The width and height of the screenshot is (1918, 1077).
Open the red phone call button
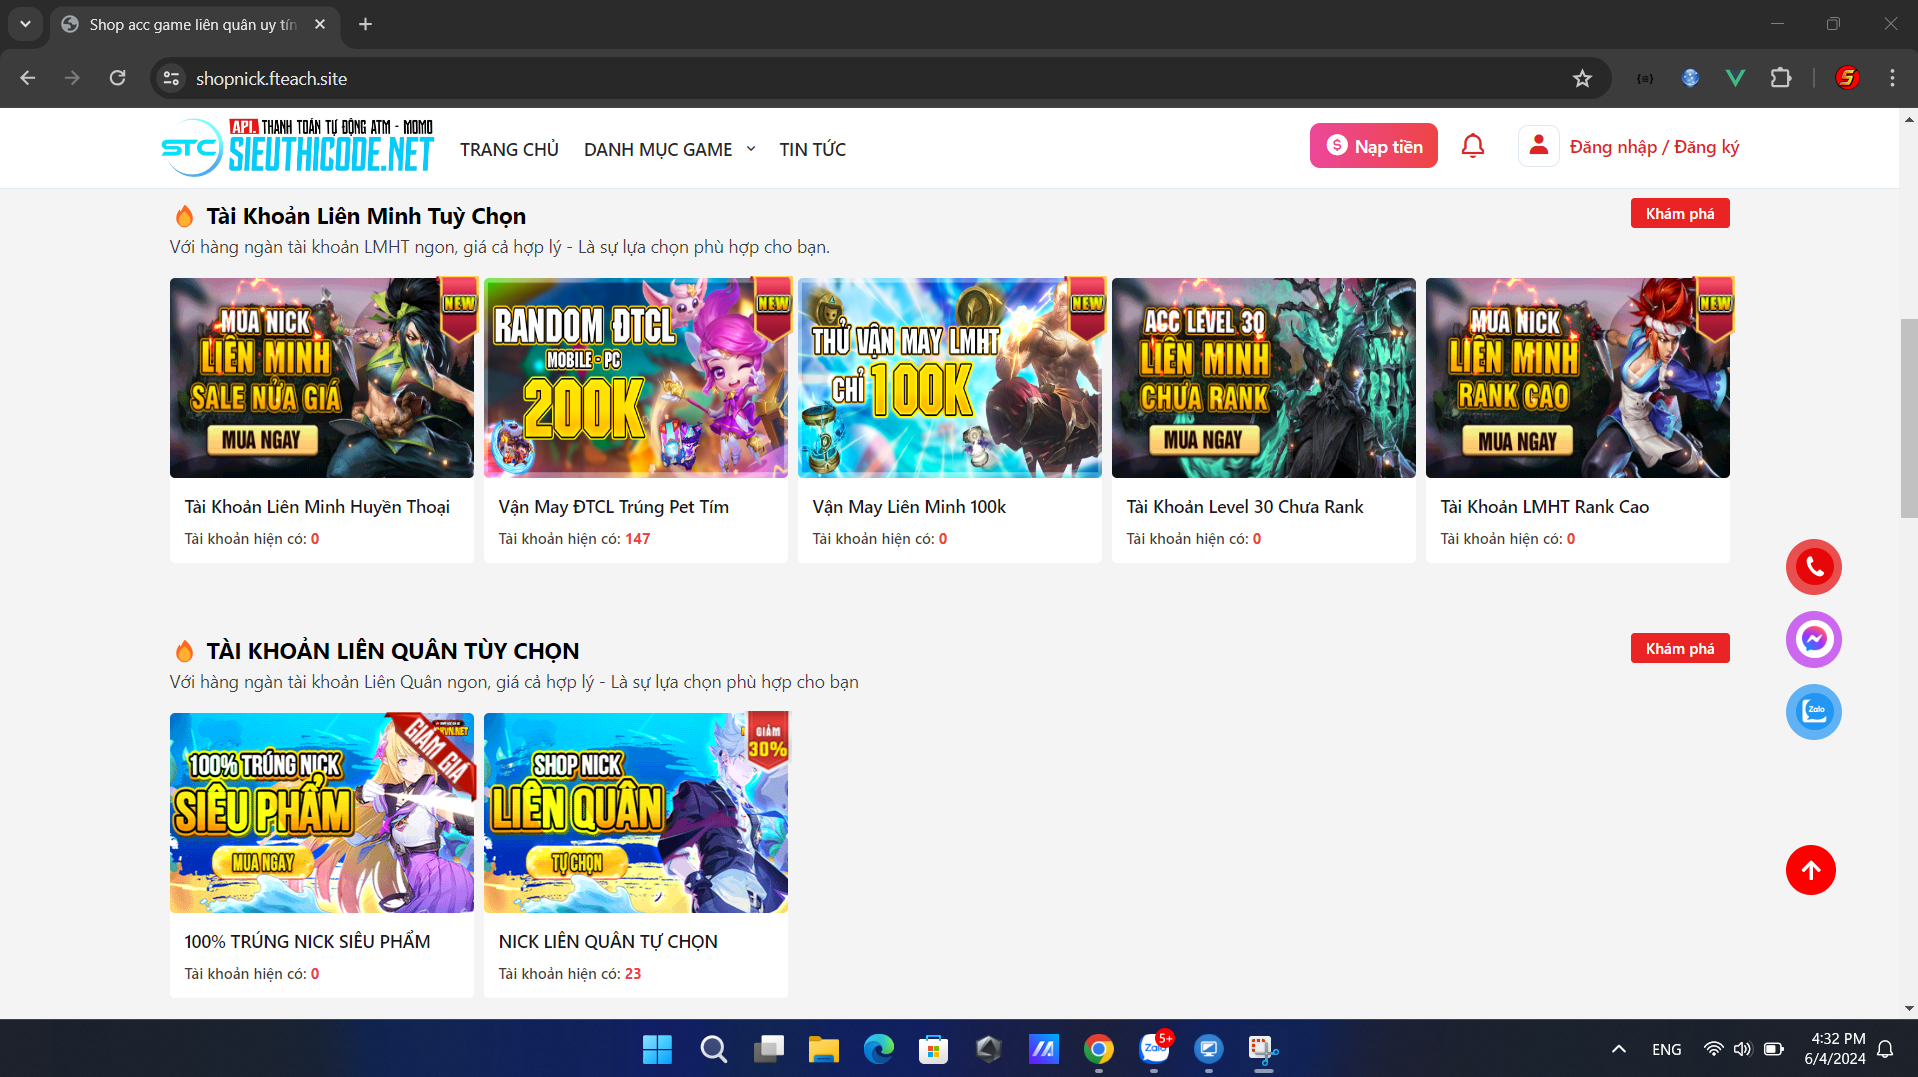(x=1813, y=567)
